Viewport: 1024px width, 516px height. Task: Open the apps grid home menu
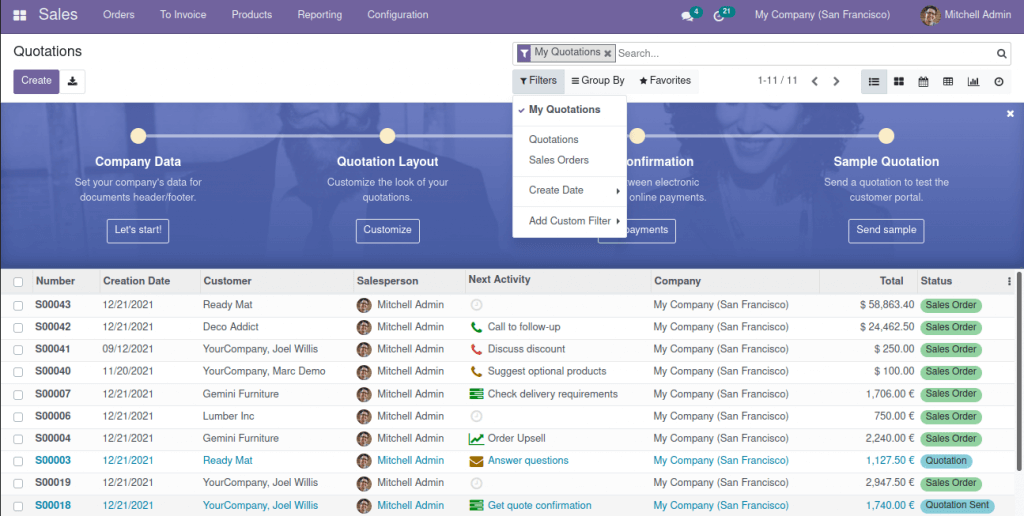[20, 15]
